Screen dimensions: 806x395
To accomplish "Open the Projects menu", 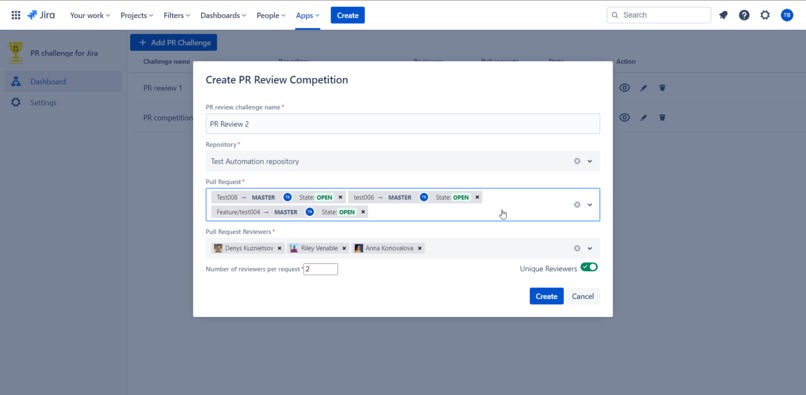I will [x=137, y=15].
